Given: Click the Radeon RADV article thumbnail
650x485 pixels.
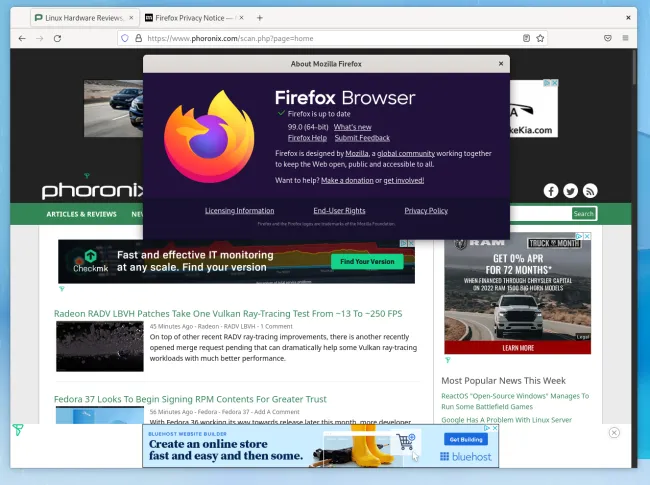Looking at the screenshot, I should pos(100,347).
